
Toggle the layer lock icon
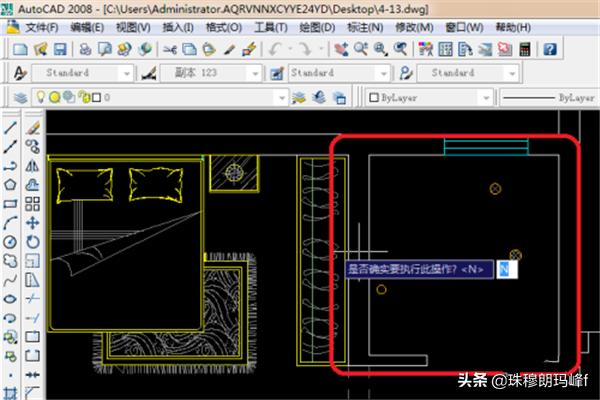[80, 97]
